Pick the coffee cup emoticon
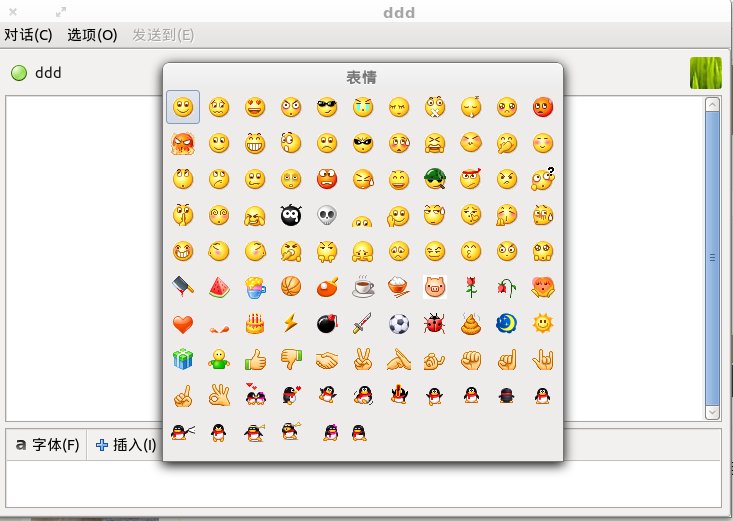Image resolution: width=733 pixels, height=521 pixels. (x=363, y=287)
